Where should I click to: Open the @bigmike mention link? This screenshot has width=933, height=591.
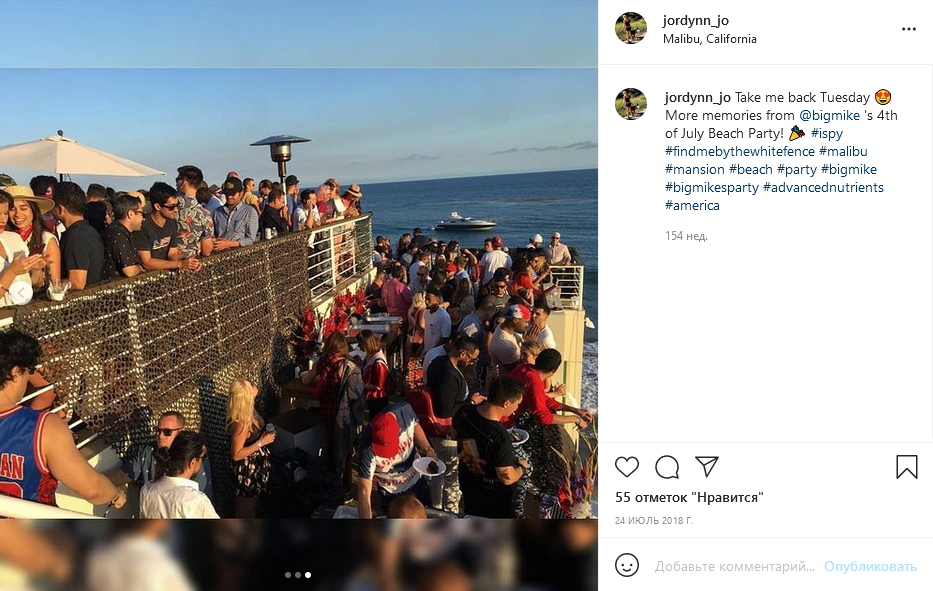(829, 115)
